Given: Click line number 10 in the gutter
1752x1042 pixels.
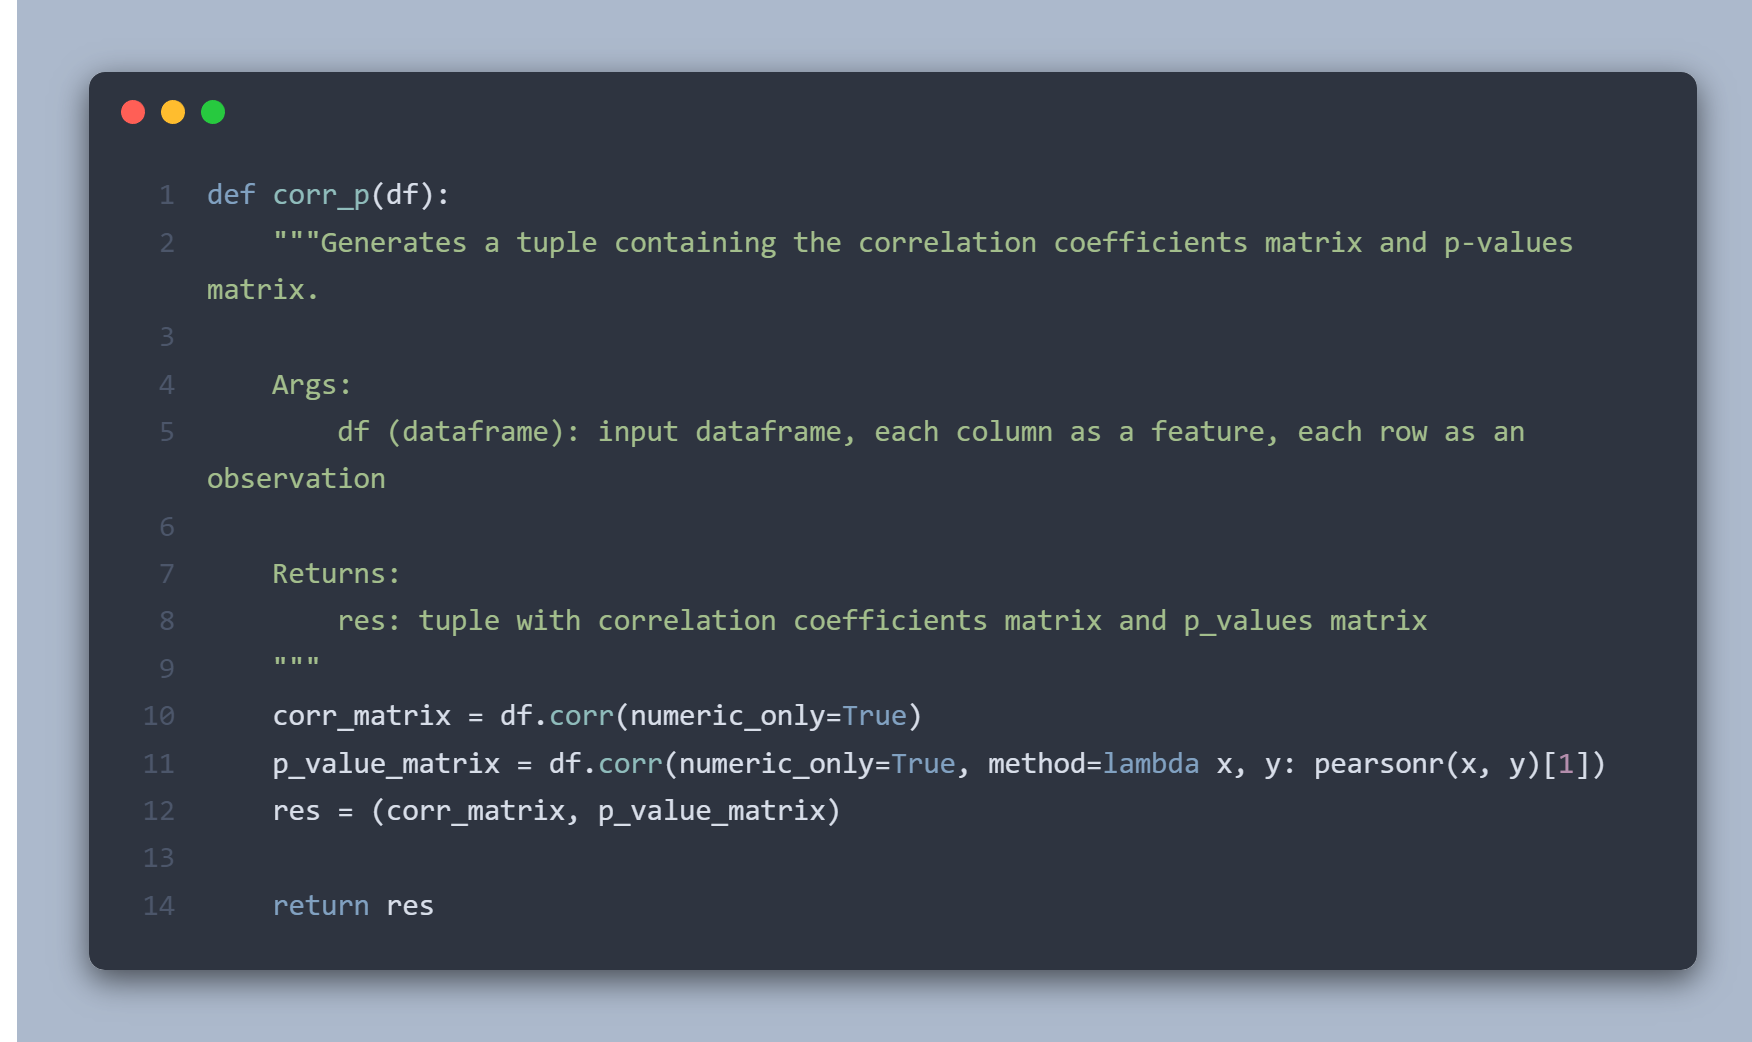Looking at the screenshot, I should tap(159, 716).
